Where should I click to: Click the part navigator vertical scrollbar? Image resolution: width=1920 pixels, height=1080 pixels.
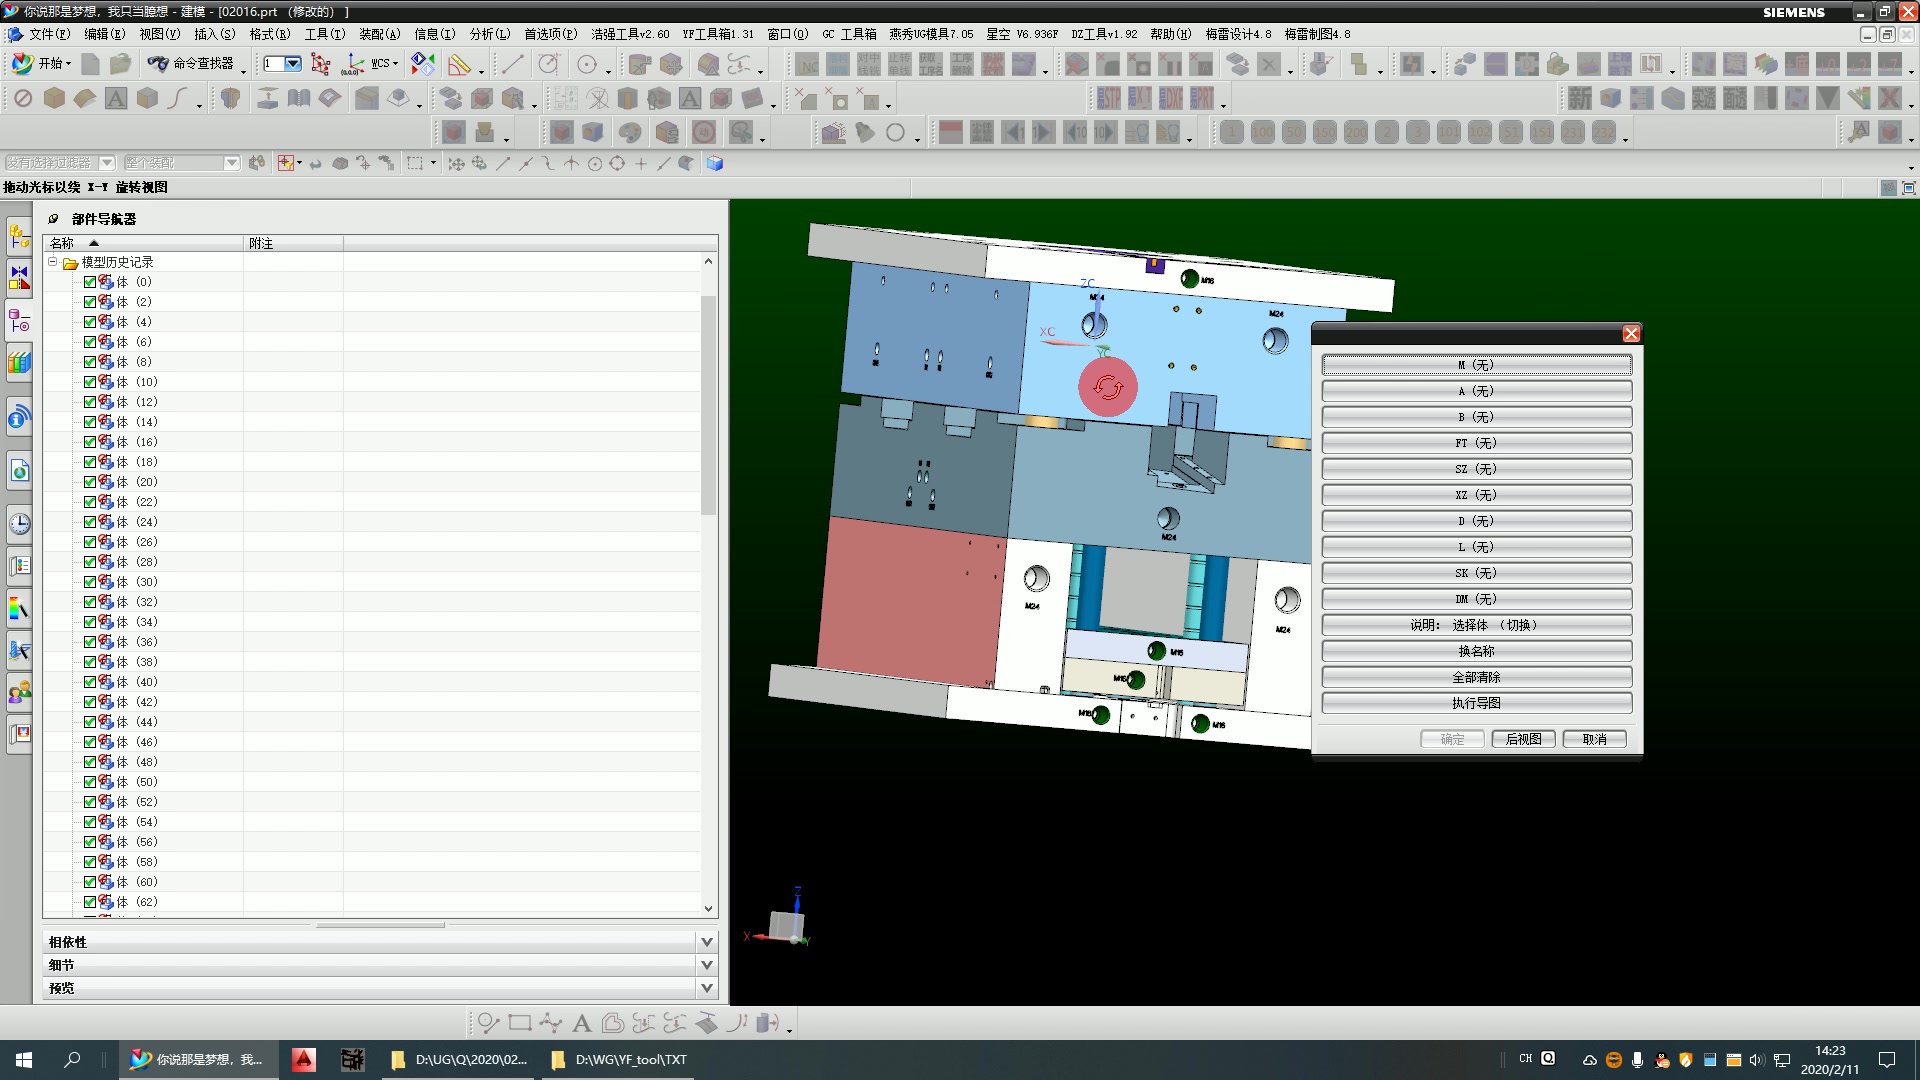708,405
